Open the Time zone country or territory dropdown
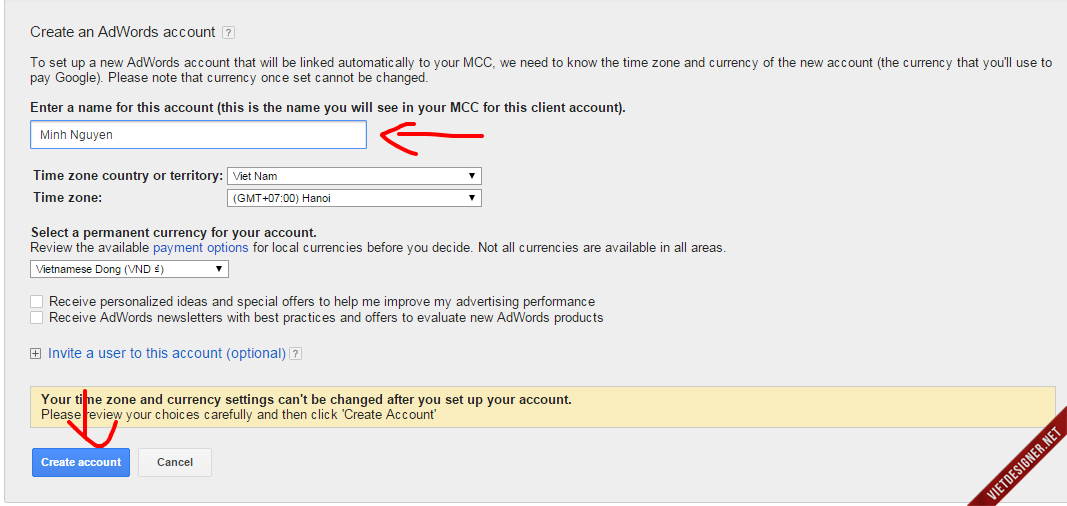 click(355, 176)
